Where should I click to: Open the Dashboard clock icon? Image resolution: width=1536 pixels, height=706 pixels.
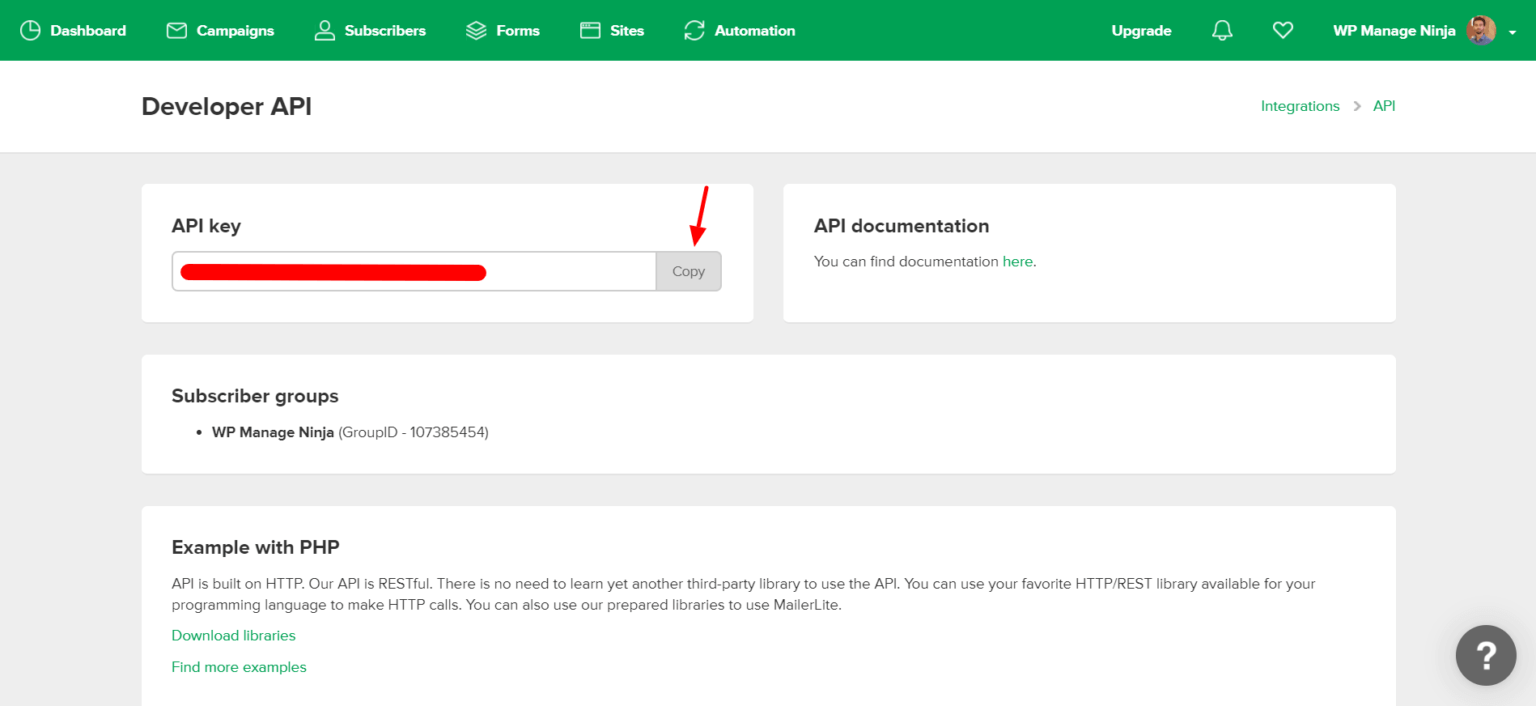[31, 30]
